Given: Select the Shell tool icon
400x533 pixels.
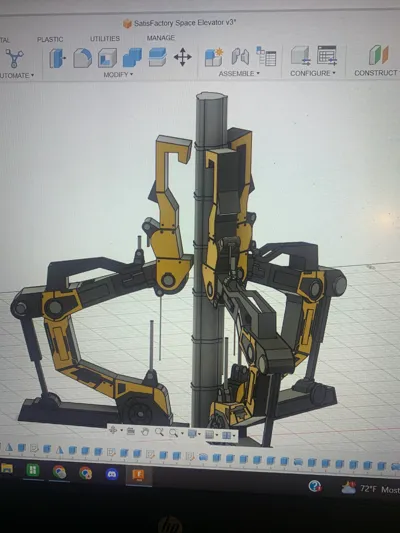Looking at the screenshot, I should 107,58.
